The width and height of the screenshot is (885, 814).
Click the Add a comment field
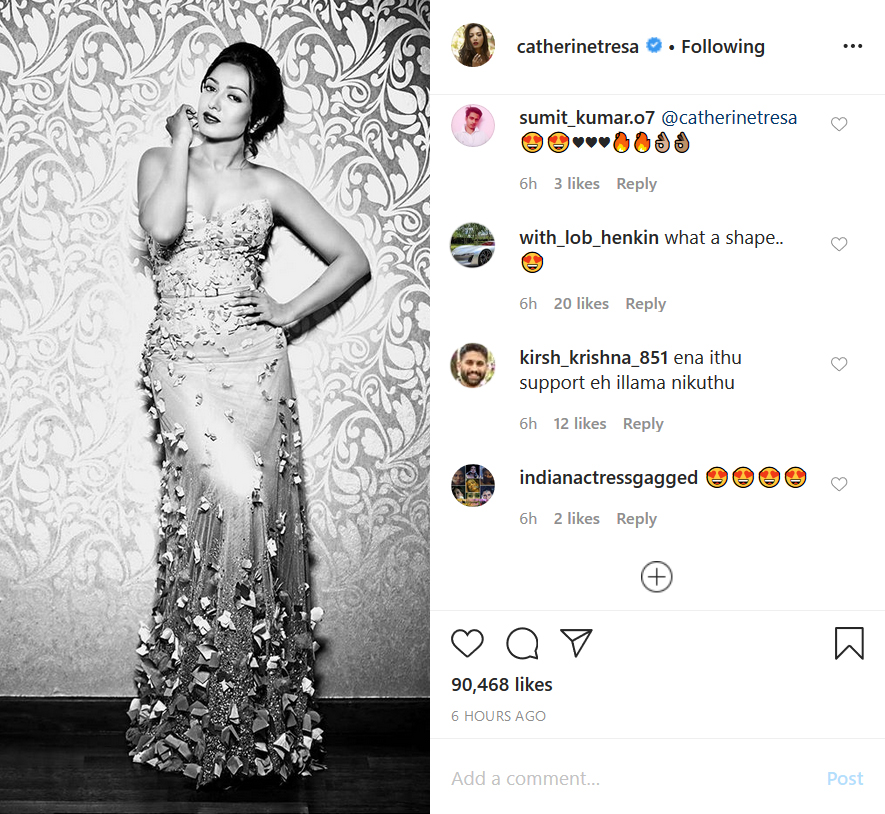pos(620,779)
